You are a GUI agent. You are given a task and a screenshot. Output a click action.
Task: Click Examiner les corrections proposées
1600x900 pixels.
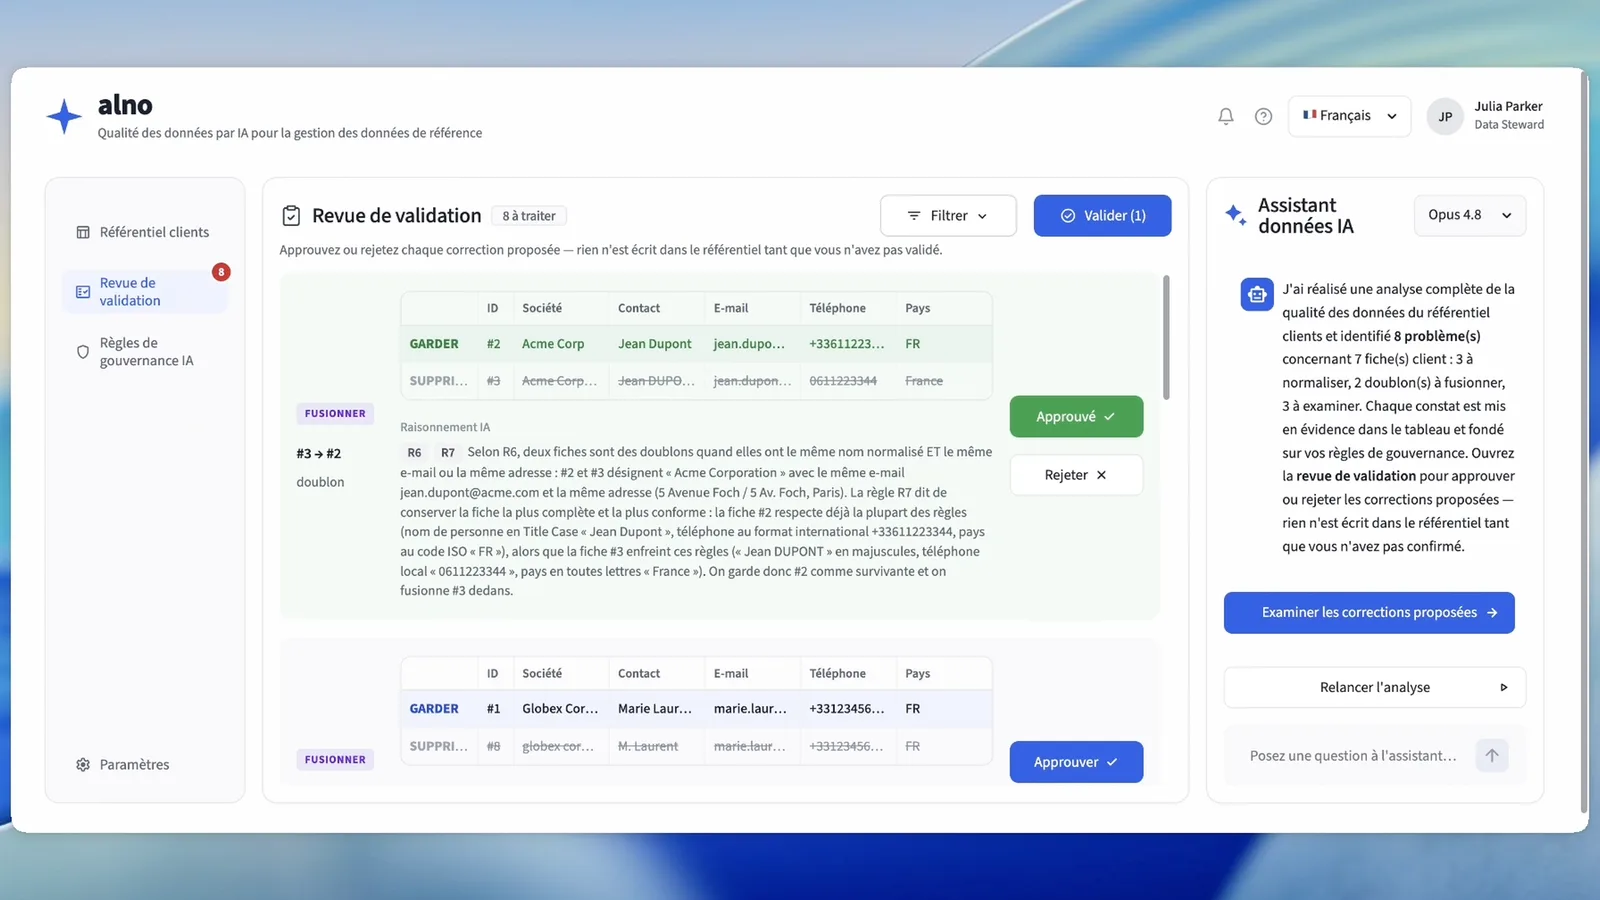pyautogui.click(x=1369, y=613)
